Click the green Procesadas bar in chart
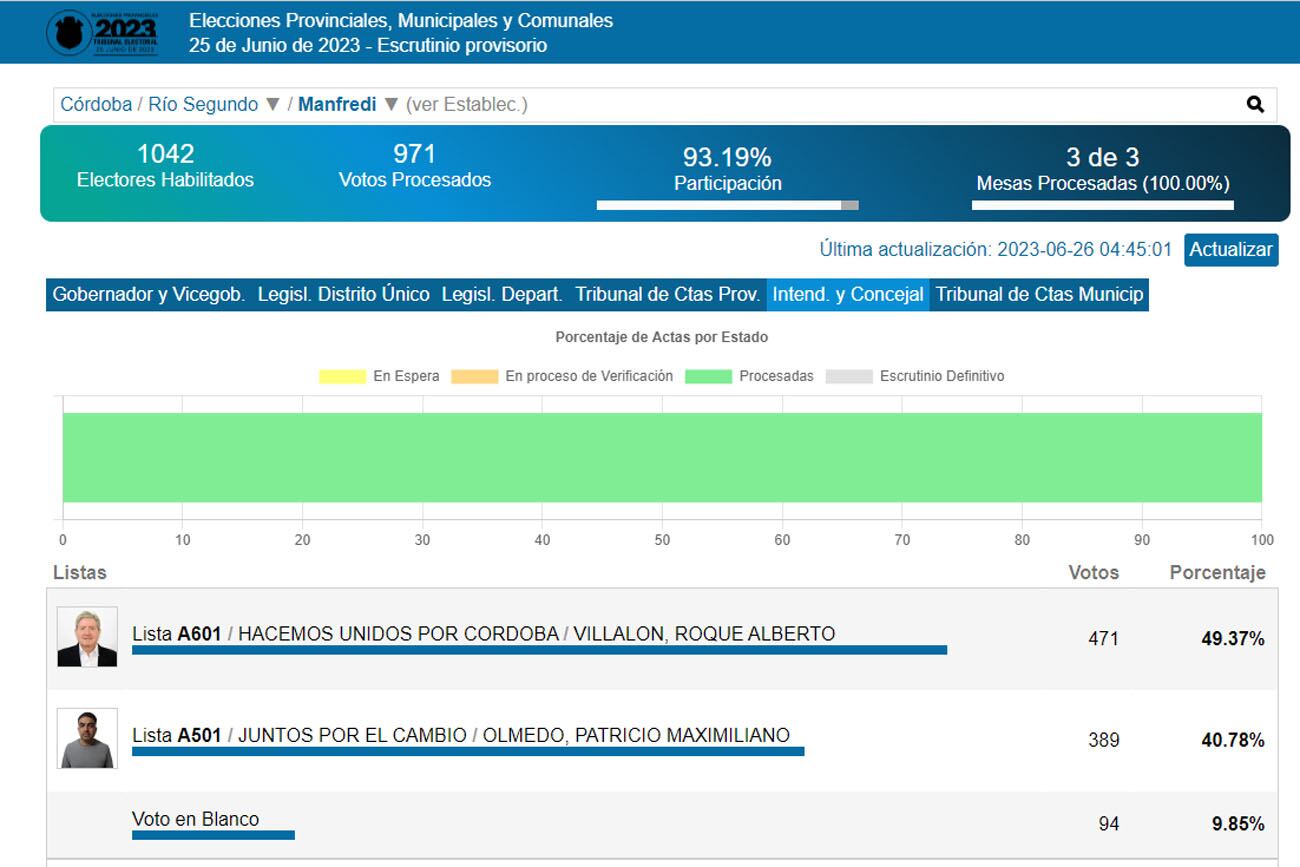The image size is (1300, 867). [662, 457]
